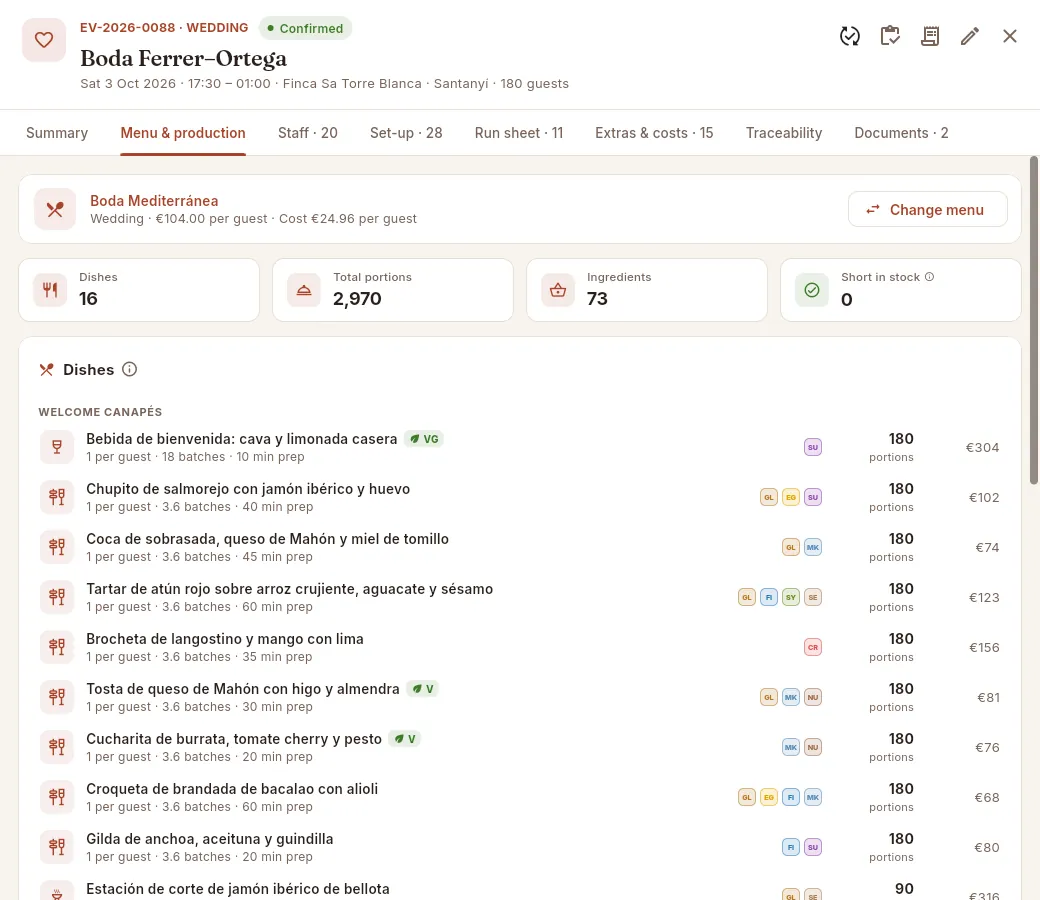The height and width of the screenshot is (900, 1040).
Task: Open the Staff · 20 tab
Action: point(308,133)
